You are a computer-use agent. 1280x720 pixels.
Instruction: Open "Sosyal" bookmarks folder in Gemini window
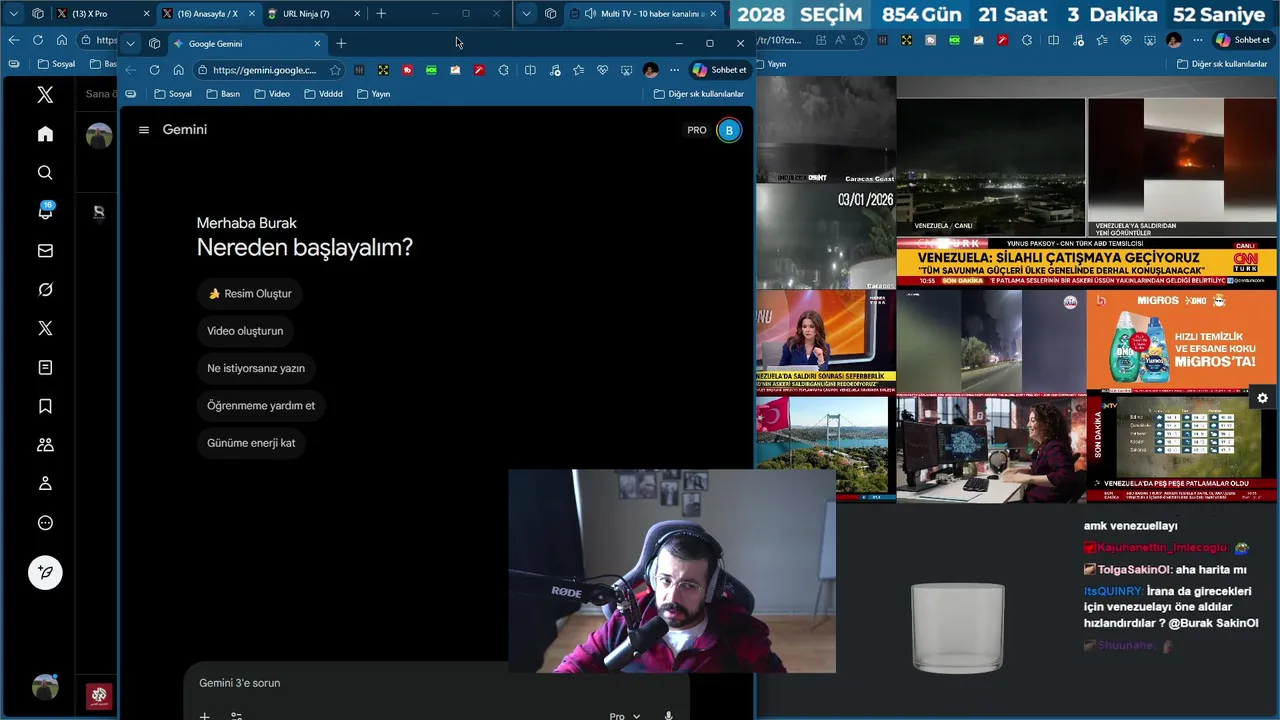pyautogui.click(x=173, y=94)
